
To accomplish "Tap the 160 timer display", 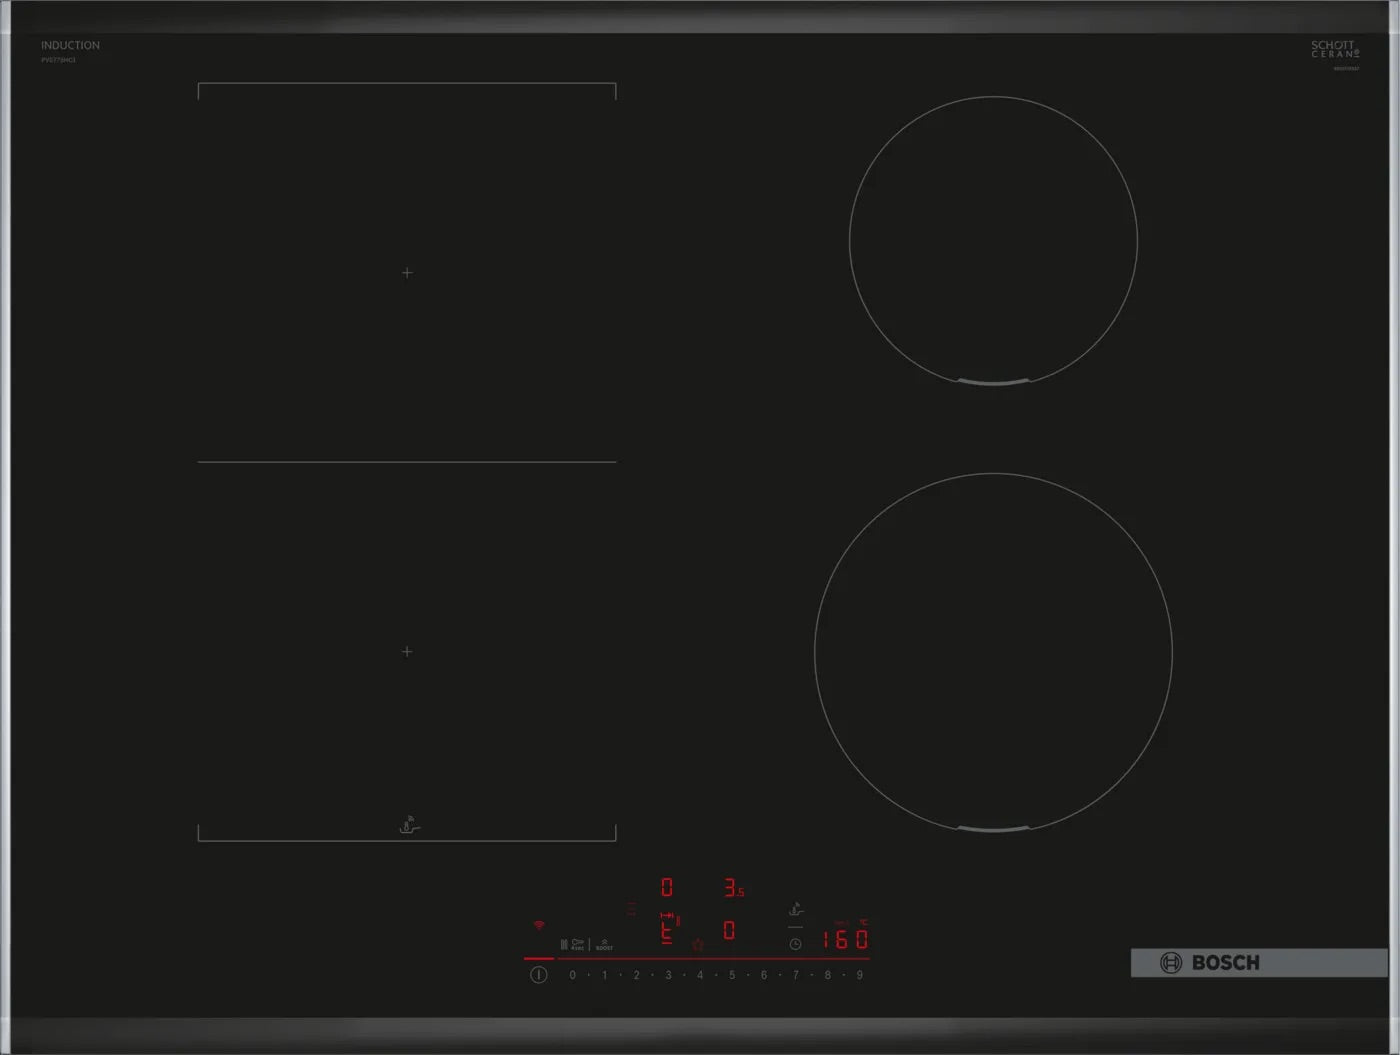I will click(845, 940).
